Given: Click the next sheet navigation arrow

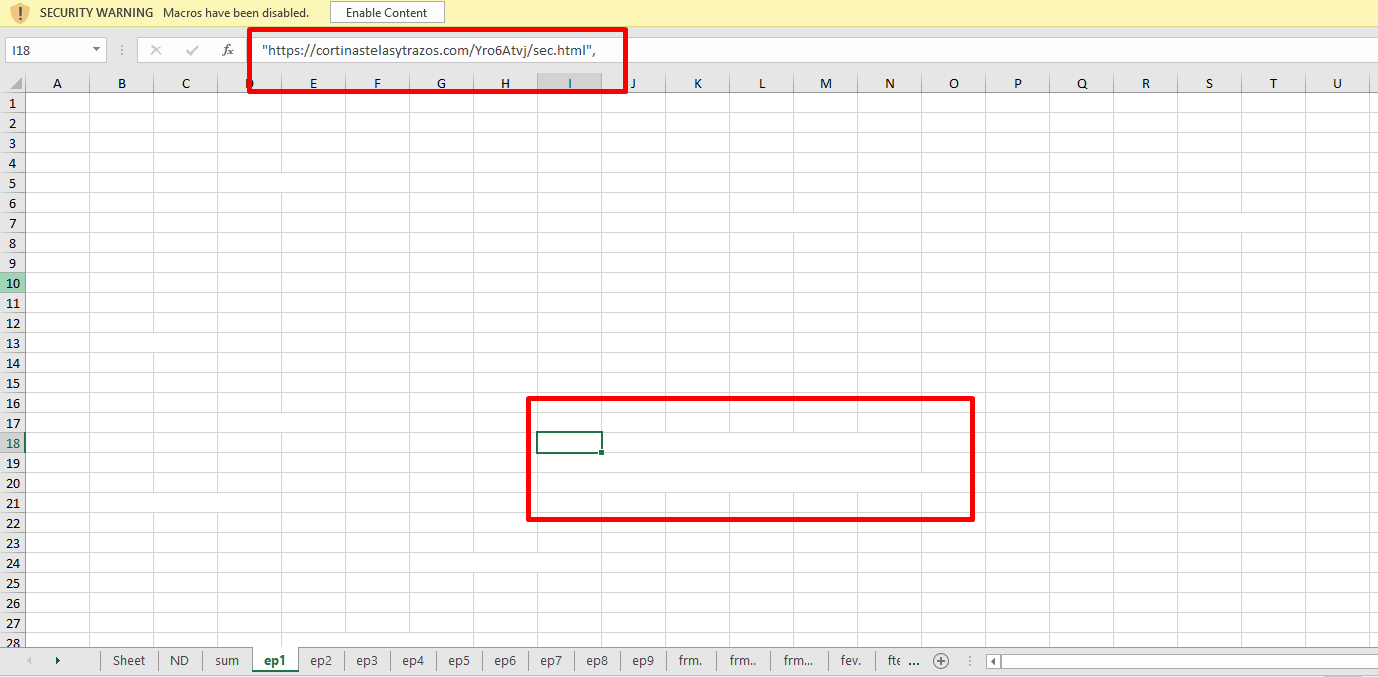Looking at the screenshot, I should pos(57,661).
